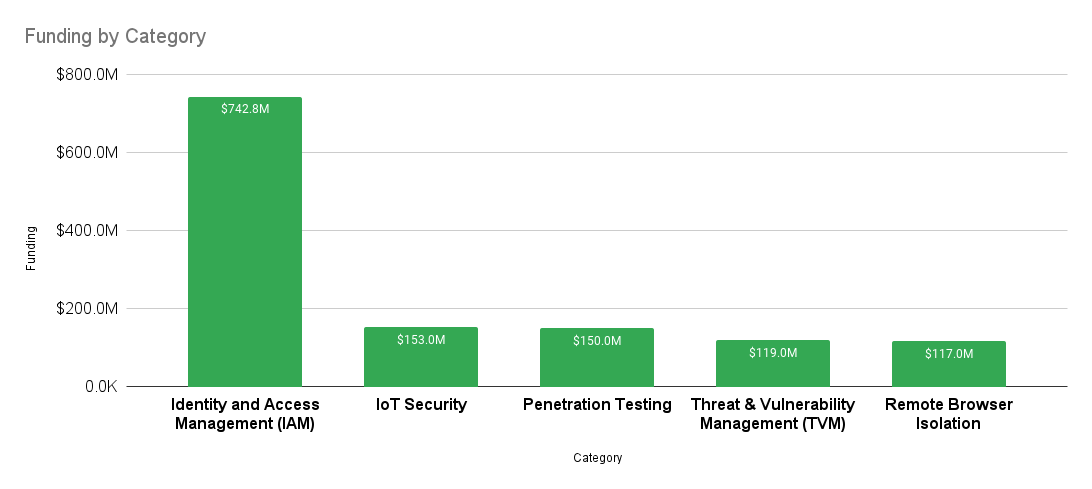This screenshot has height=489, width=1092.
Task: Click the $117.0M data label
Action: 949,354
